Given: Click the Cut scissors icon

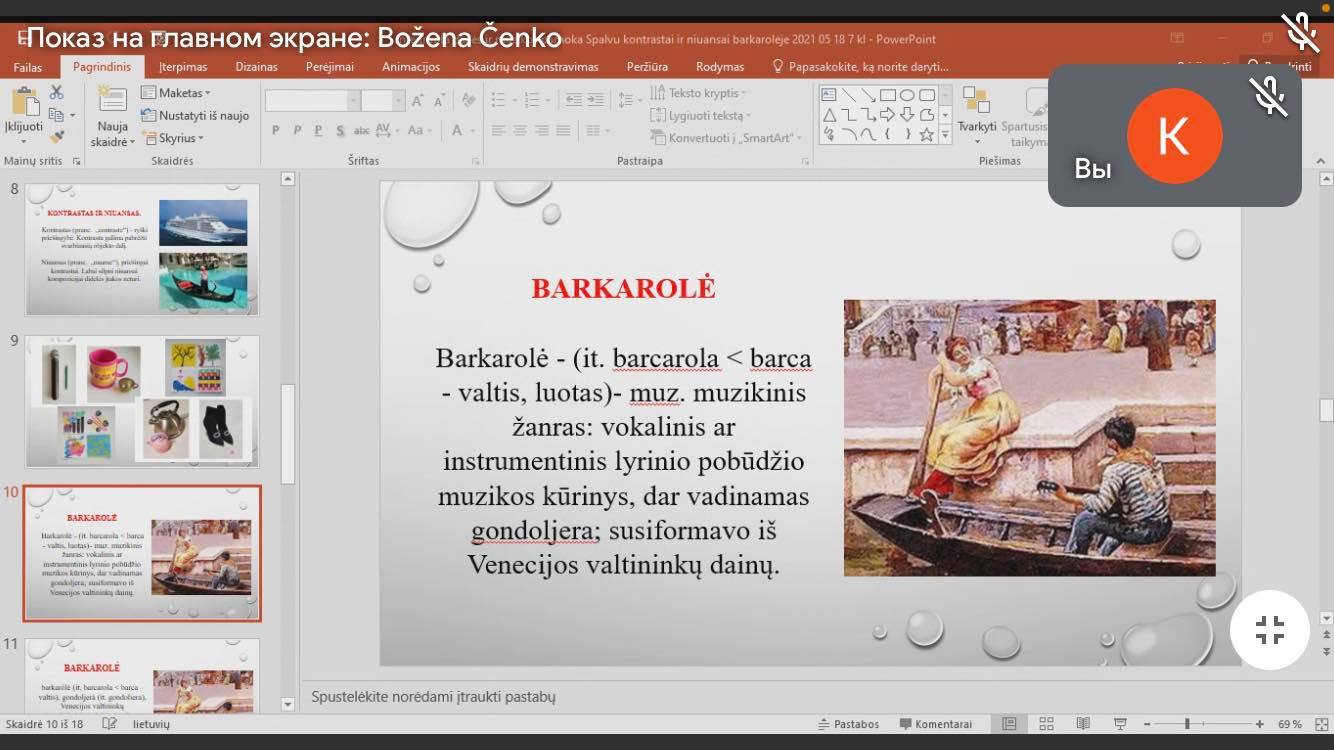Looking at the screenshot, I should point(56,92).
